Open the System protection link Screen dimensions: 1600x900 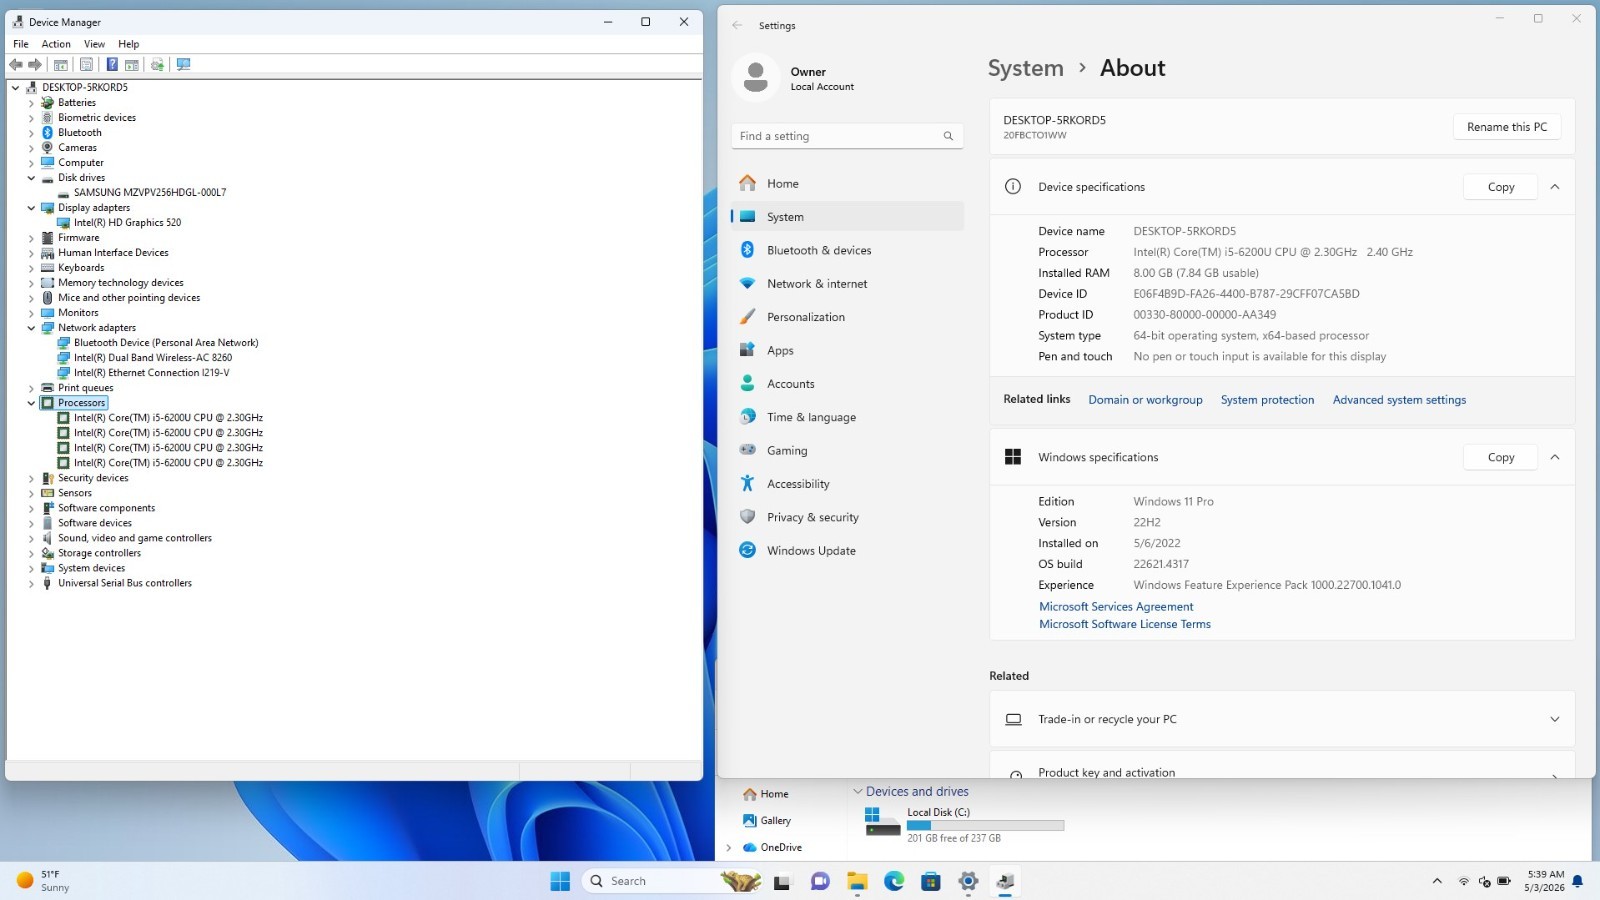1267,400
